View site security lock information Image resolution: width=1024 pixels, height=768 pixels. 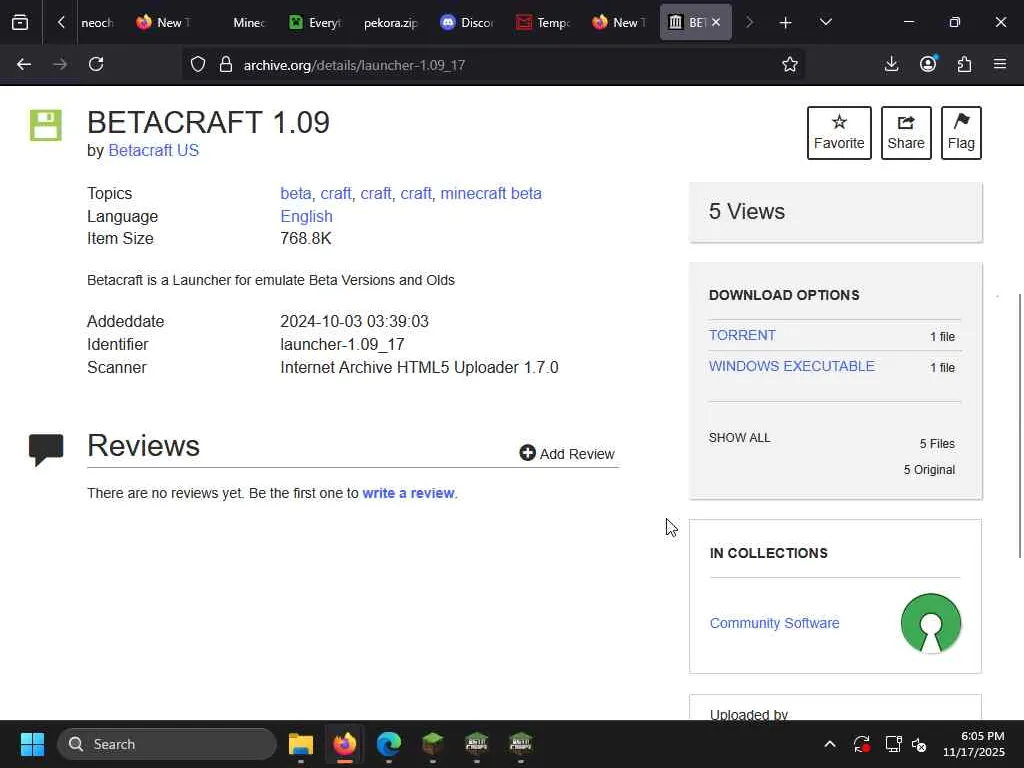pyautogui.click(x=226, y=64)
